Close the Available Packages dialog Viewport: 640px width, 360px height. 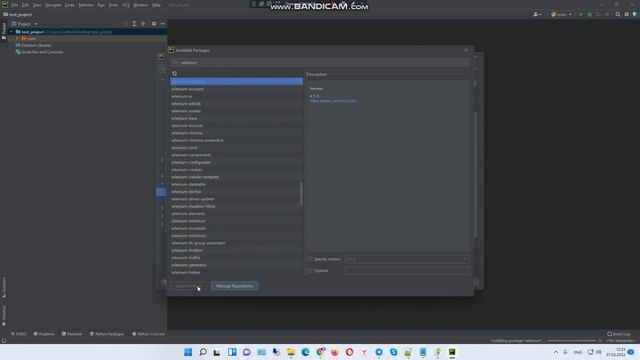(x=466, y=50)
